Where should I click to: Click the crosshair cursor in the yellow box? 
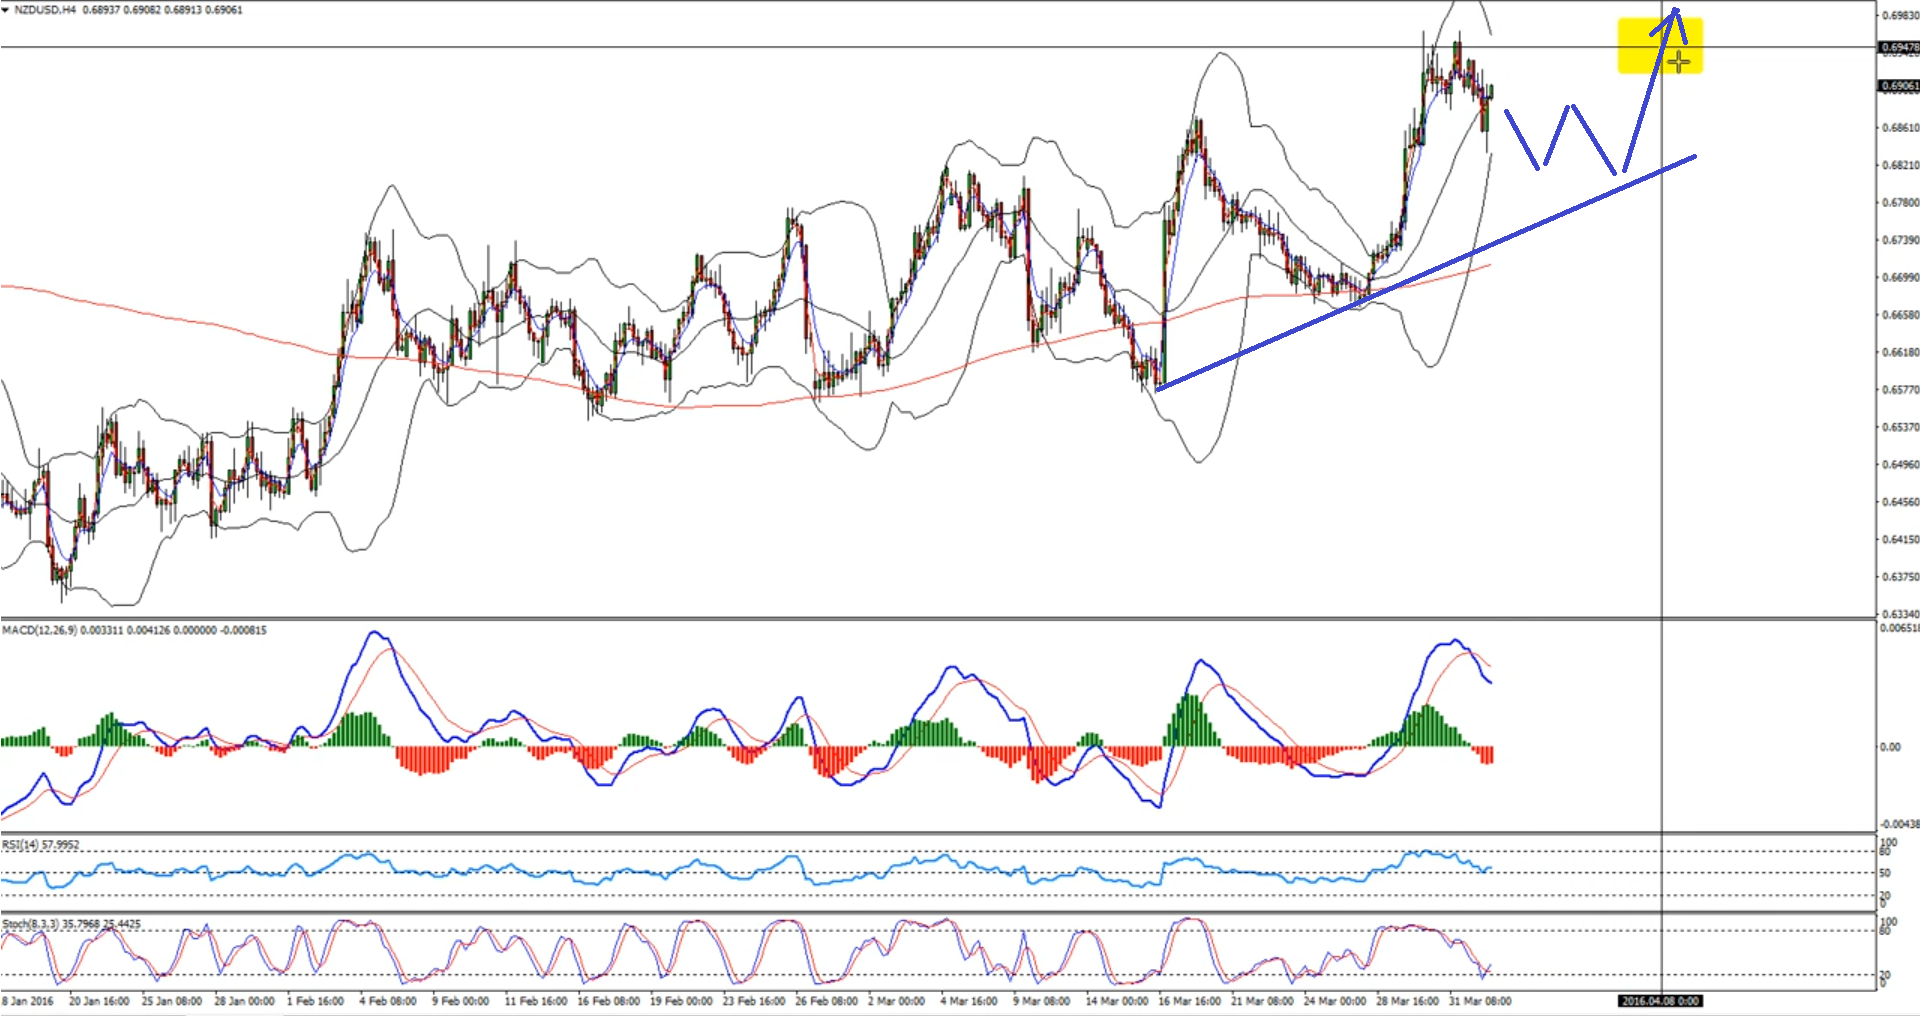tap(1679, 62)
